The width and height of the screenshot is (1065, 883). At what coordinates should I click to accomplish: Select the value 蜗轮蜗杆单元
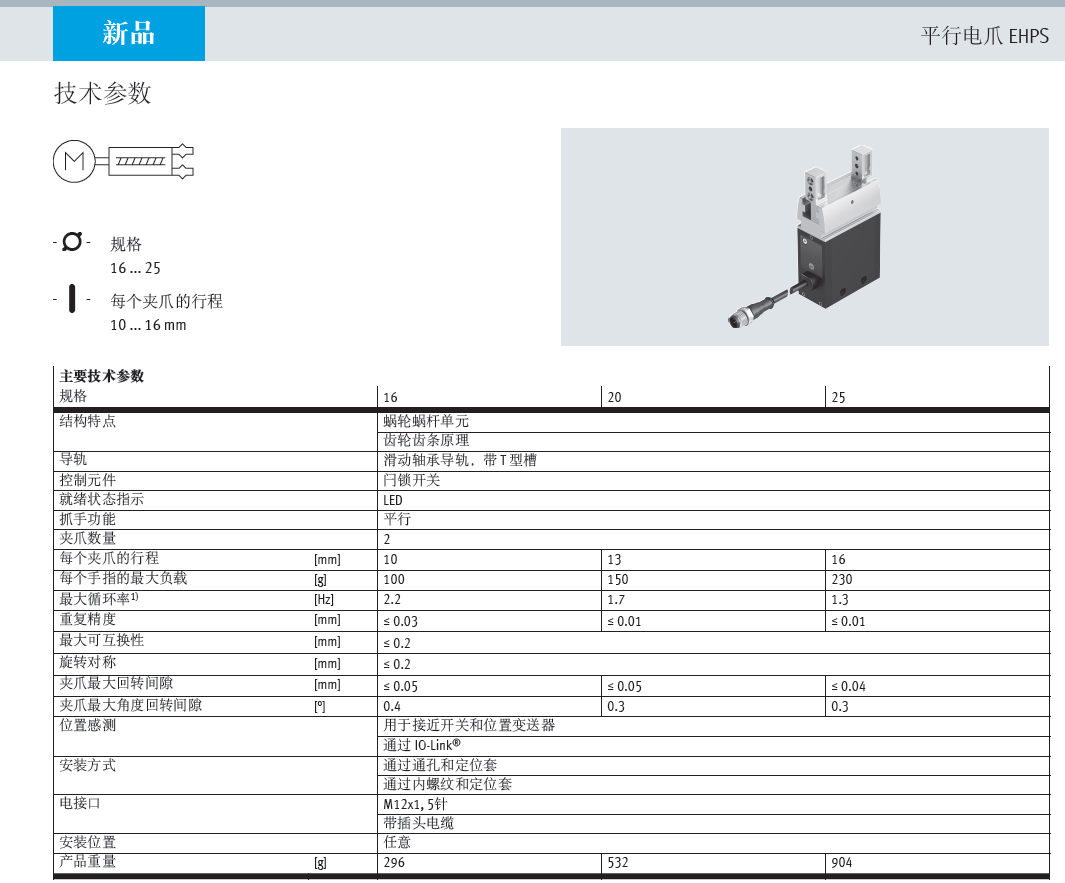click(426, 421)
